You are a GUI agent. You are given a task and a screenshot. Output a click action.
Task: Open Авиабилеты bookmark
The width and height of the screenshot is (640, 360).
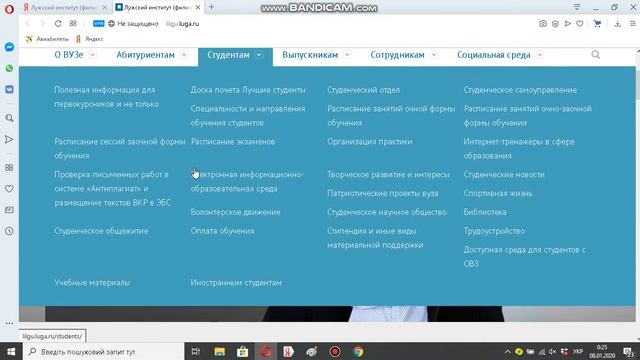click(47, 39)
